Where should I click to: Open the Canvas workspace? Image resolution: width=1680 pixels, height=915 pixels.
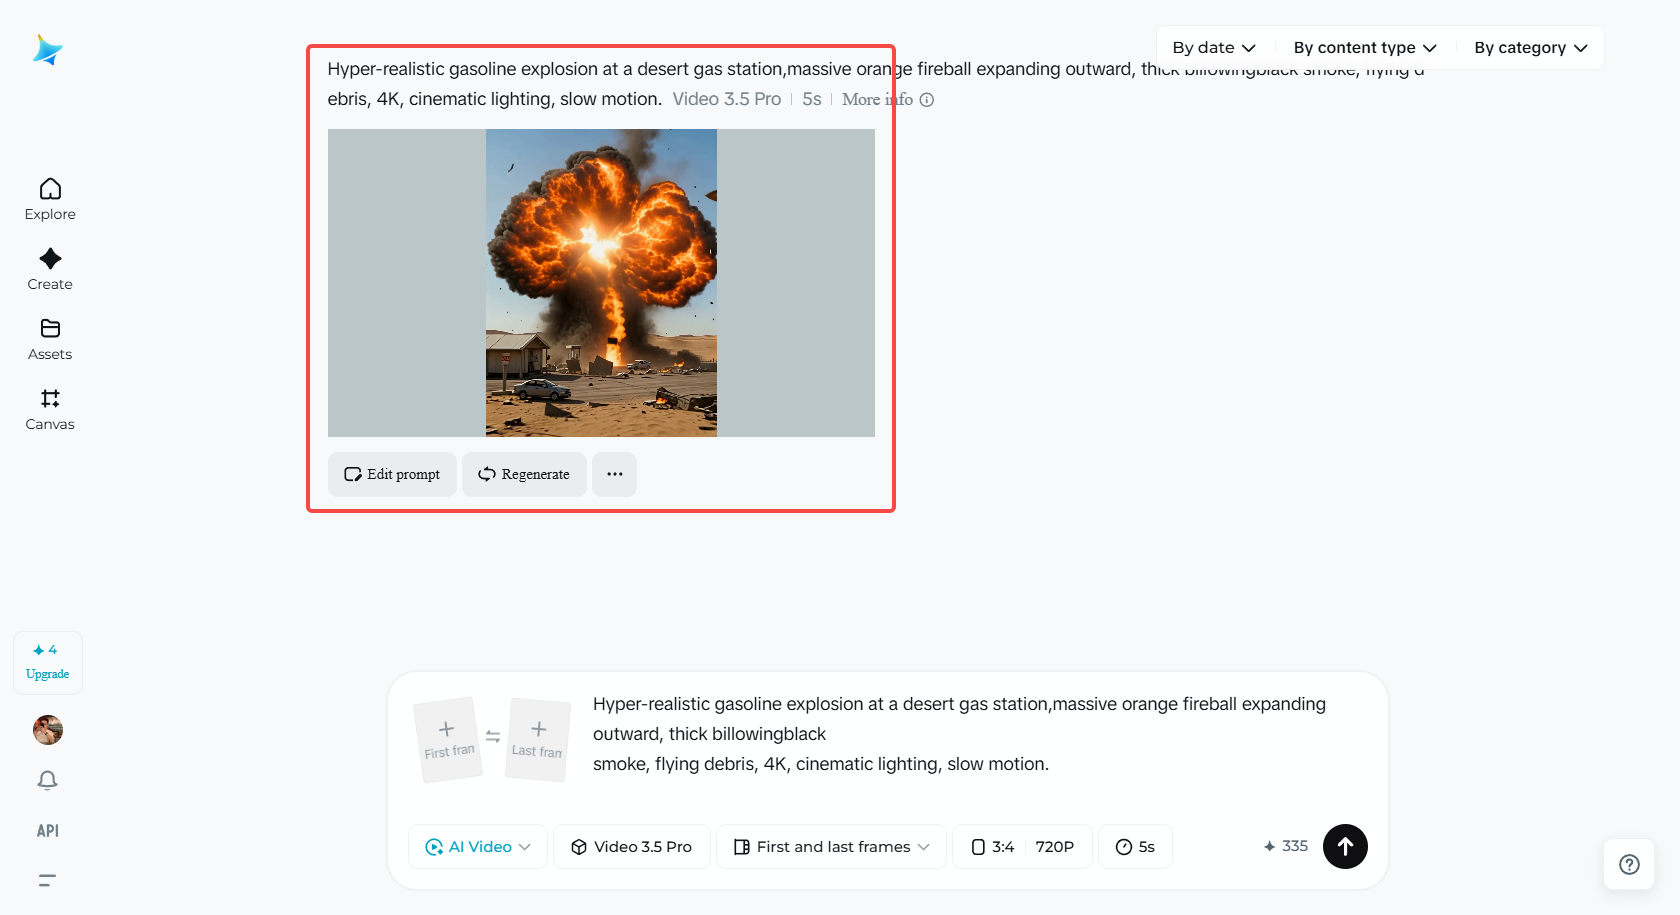(49, 409)
